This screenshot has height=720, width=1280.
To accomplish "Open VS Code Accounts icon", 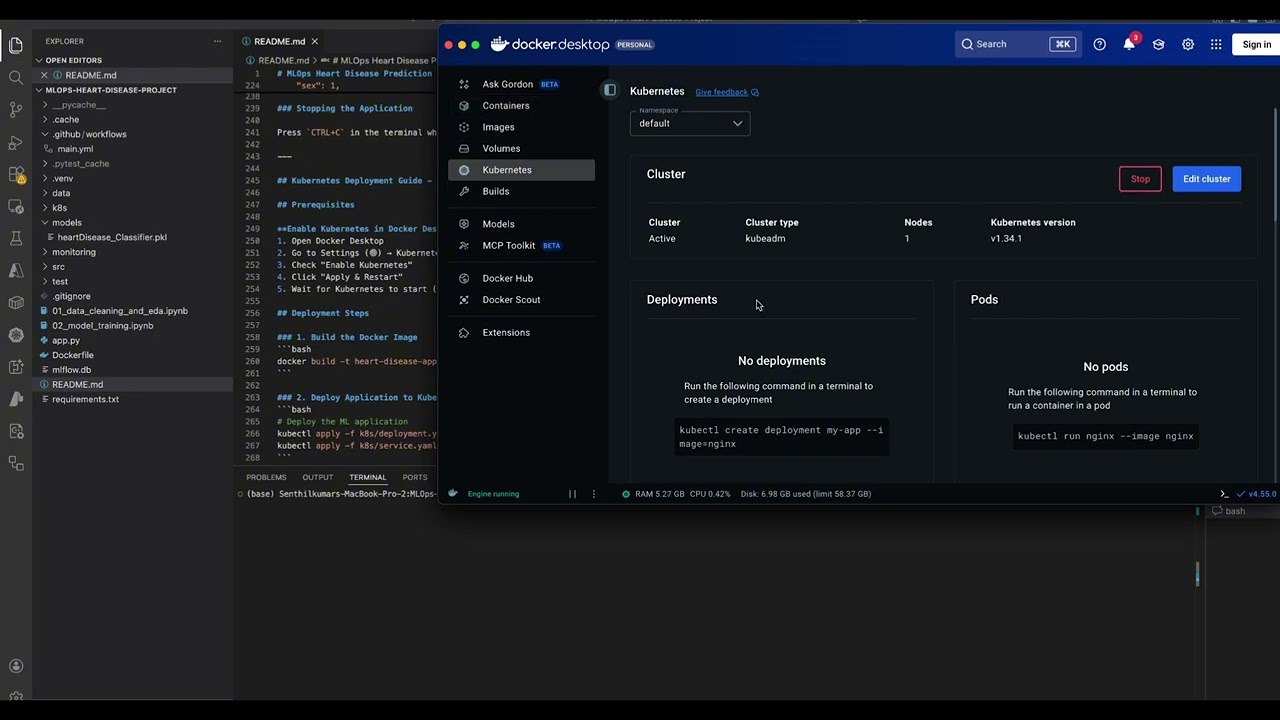I will click(16, 666).
